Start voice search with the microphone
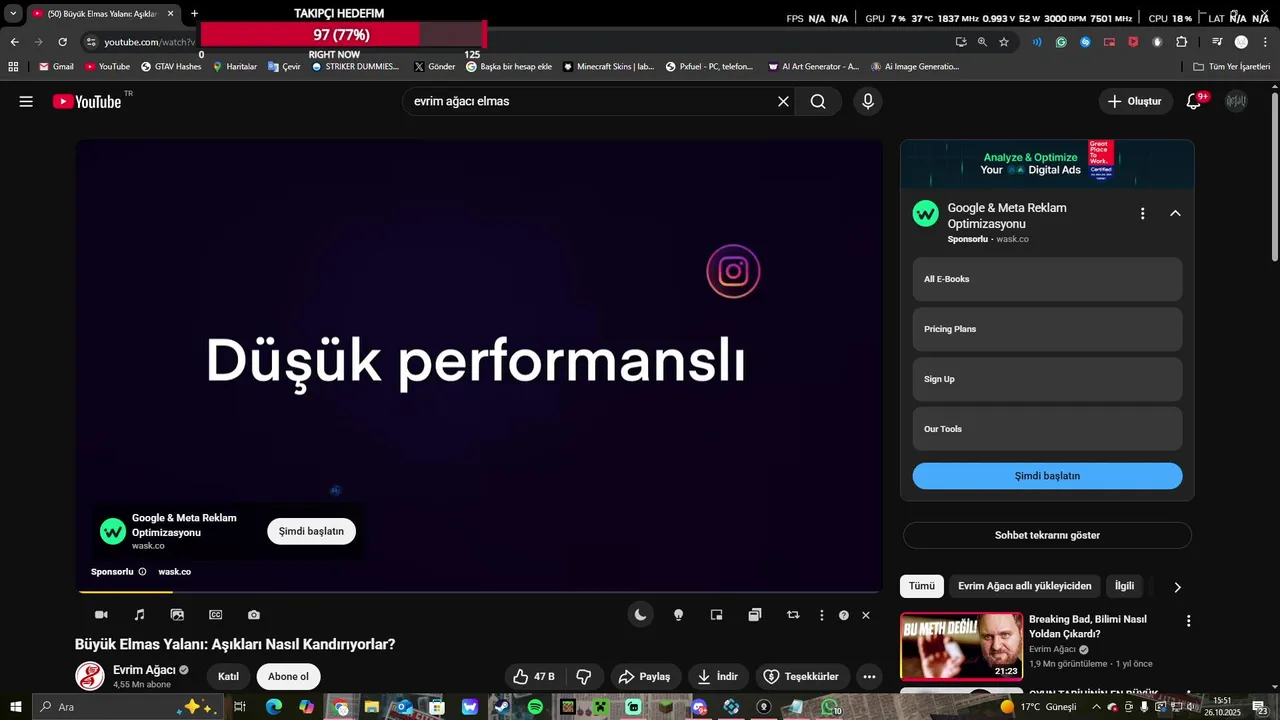1280x720 pixels. tap(867, 101)
